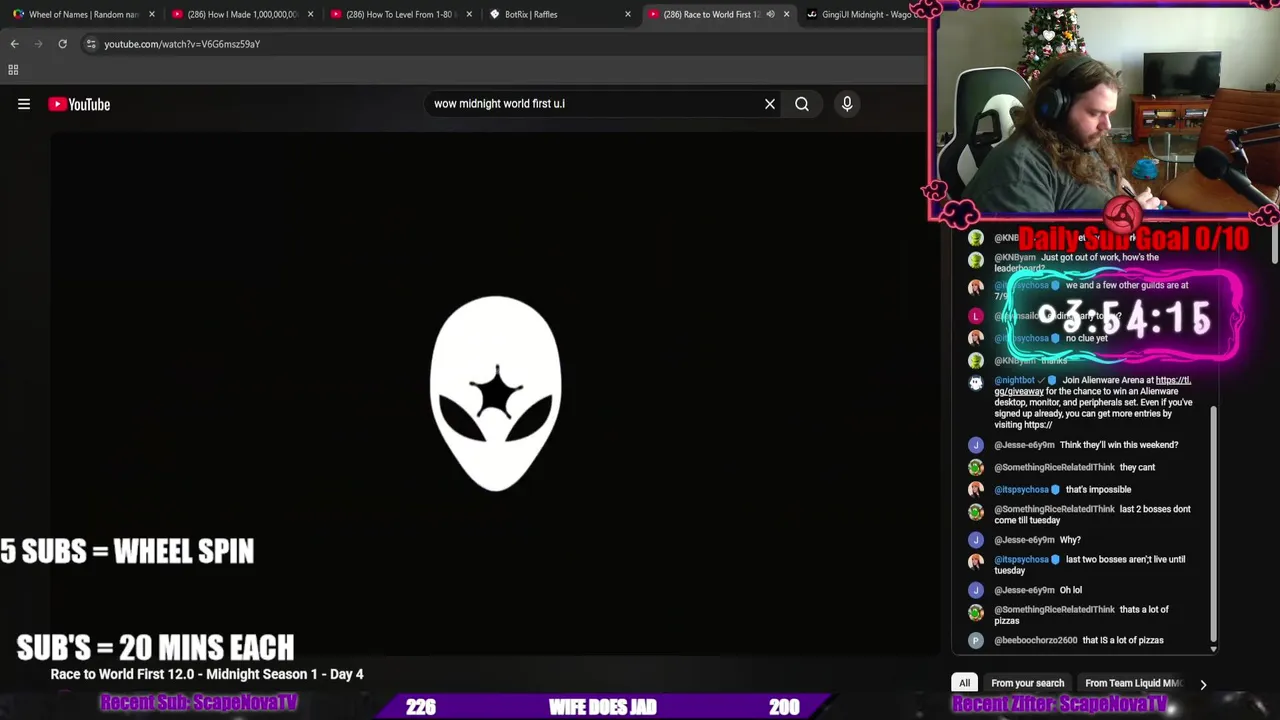Open nightbot's chat avatar
The image size is (1280, 720).
coord(976,382)
